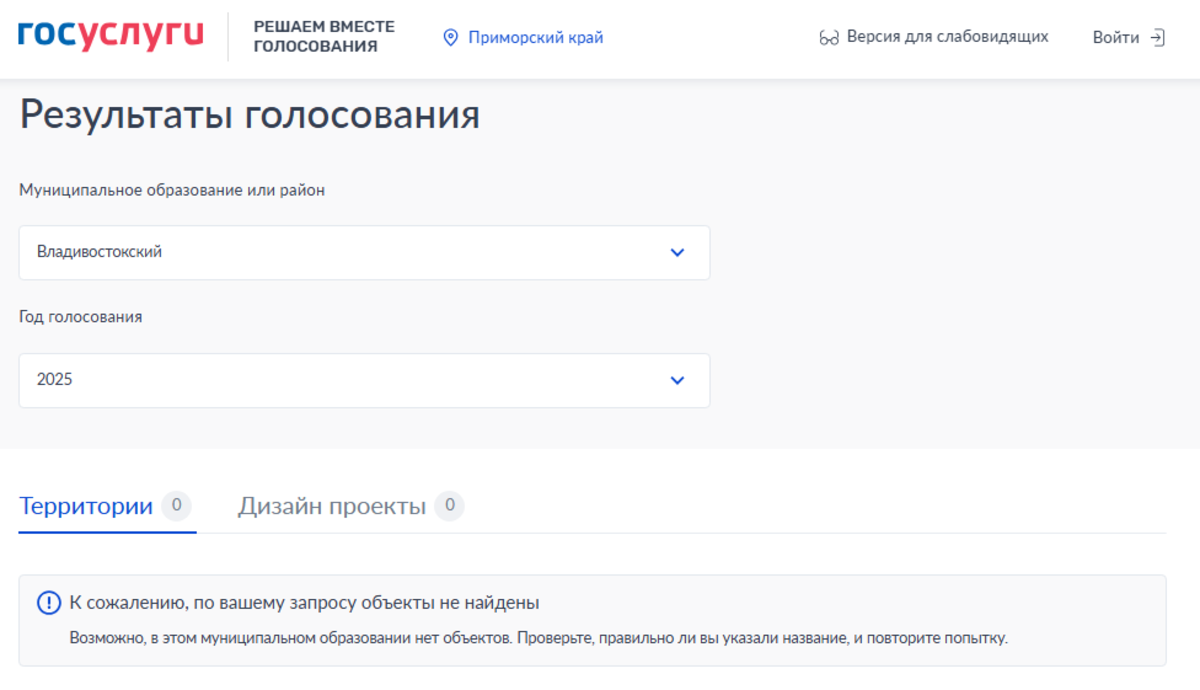Click the Результаты голосования heading
The height and width of the screenshot is (690, 1200).
249,115
